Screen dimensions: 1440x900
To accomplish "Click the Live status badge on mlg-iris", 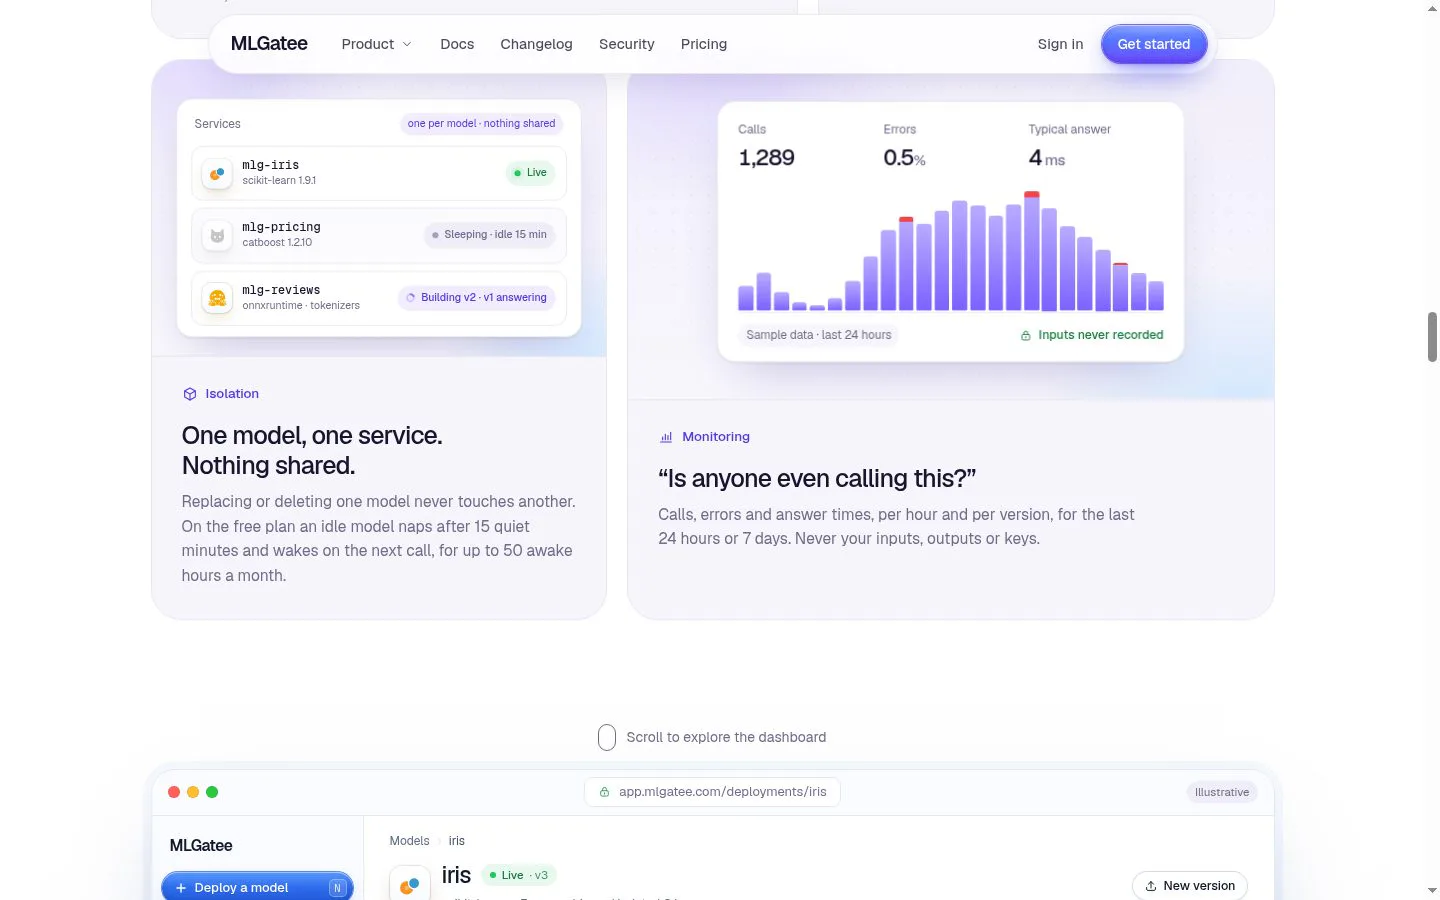I will click(x=530, y=173).
